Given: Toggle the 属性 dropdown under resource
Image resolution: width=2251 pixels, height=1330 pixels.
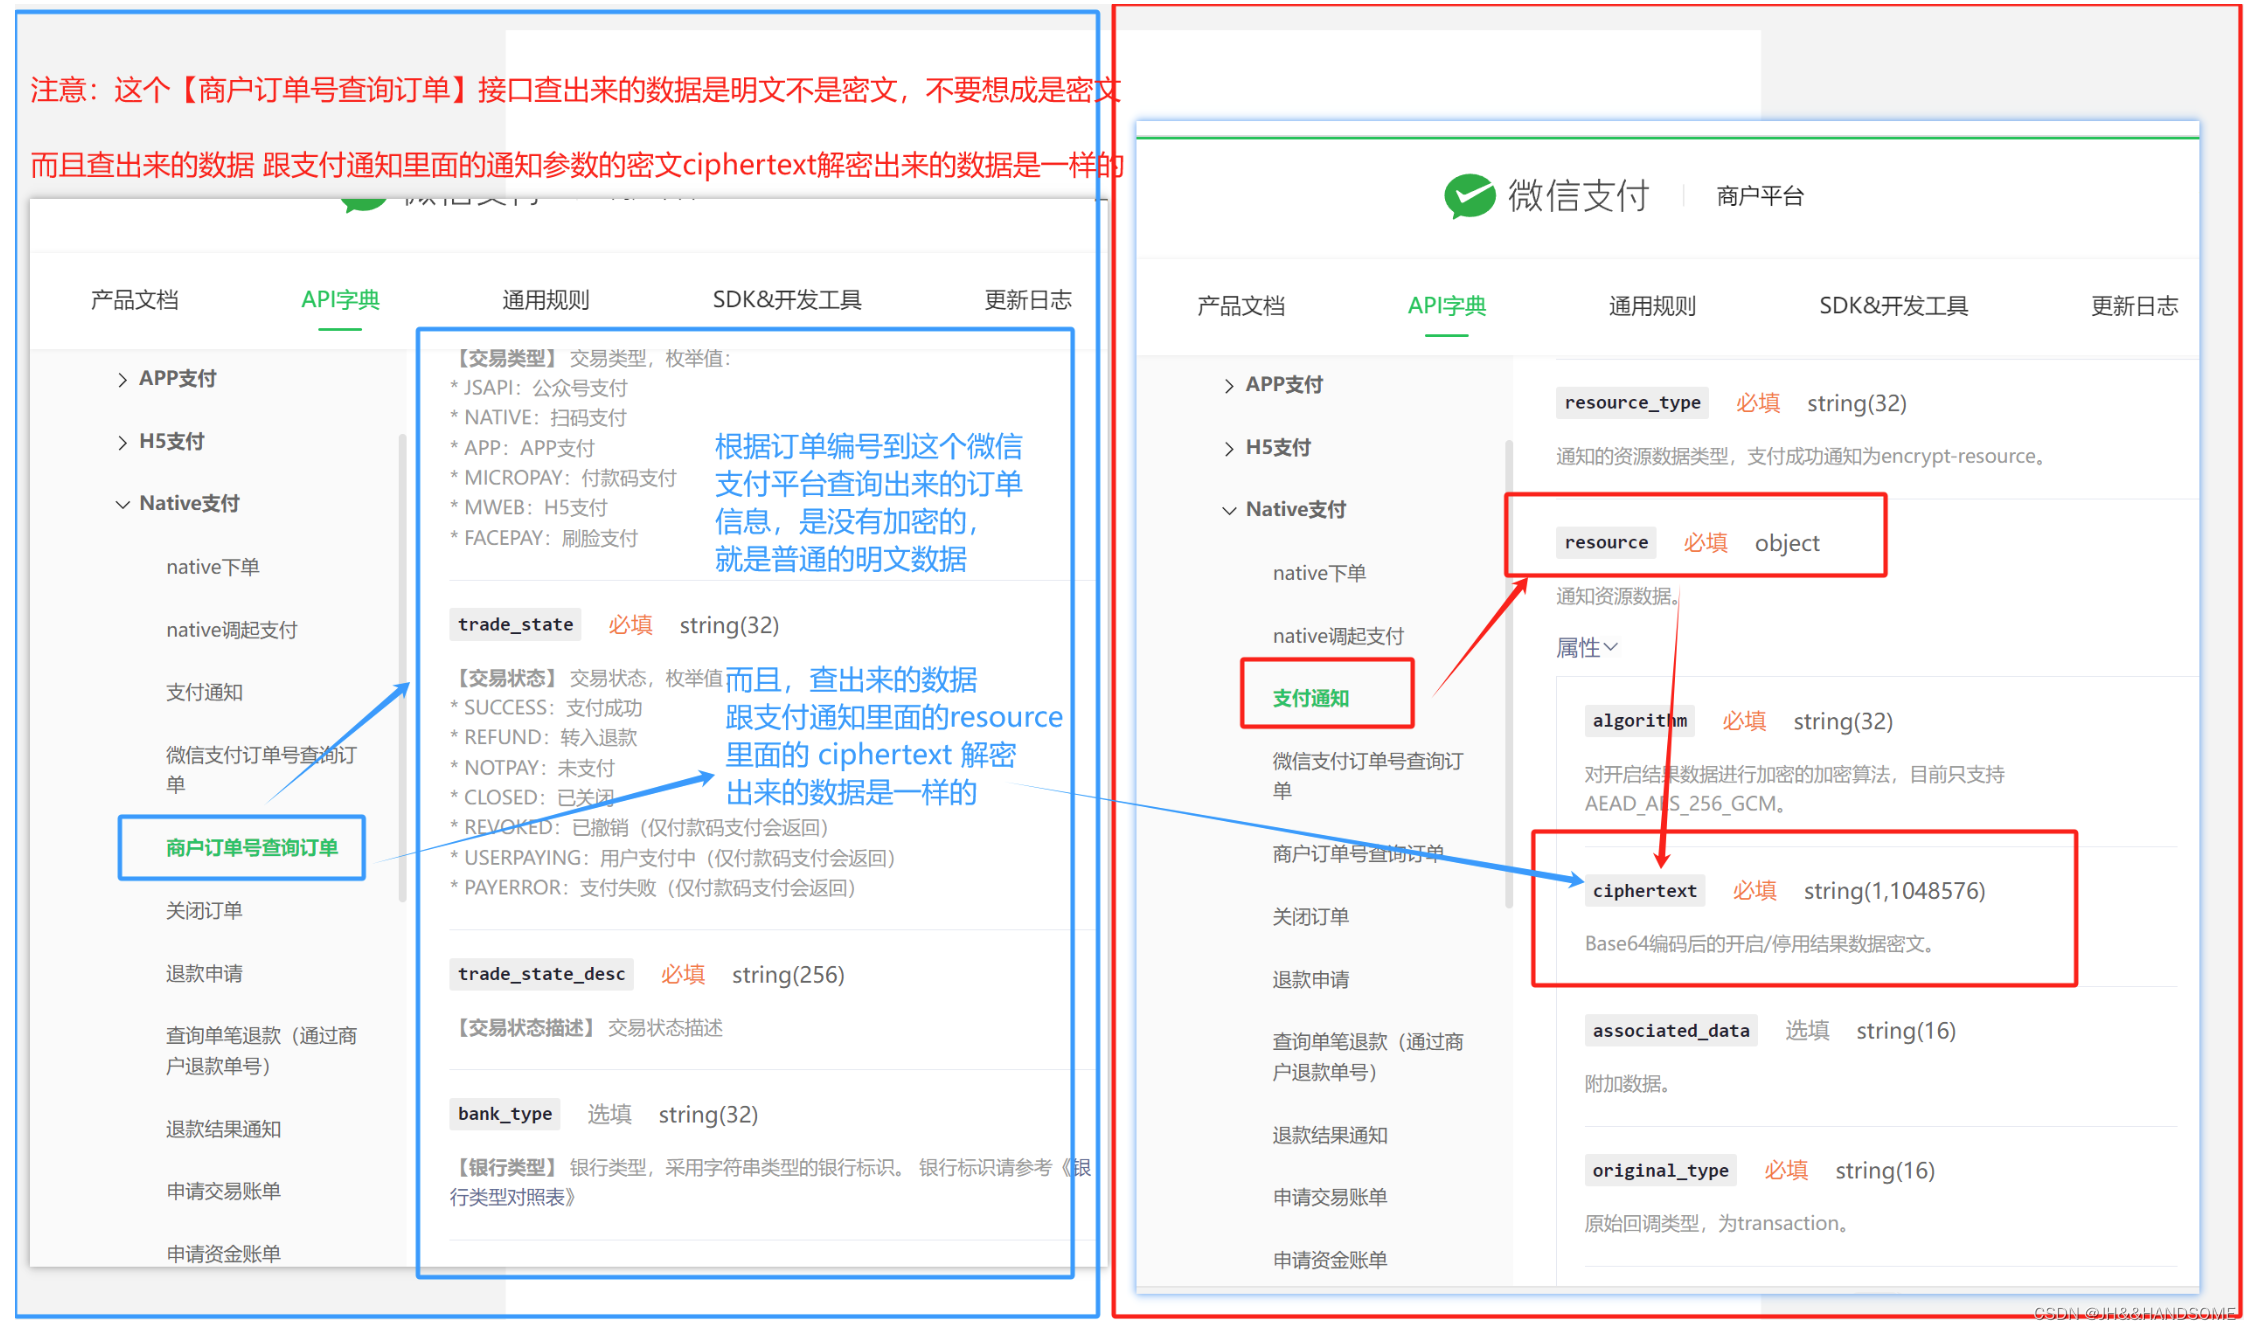Looking at the screenshot, I should (1586, 648).
